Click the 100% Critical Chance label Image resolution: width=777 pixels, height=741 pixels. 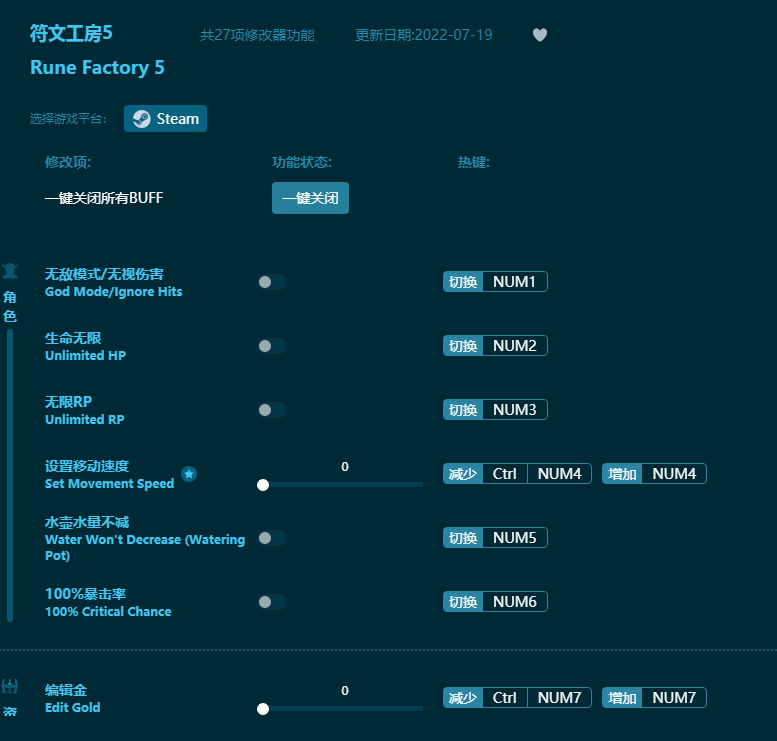pos(108,611)
